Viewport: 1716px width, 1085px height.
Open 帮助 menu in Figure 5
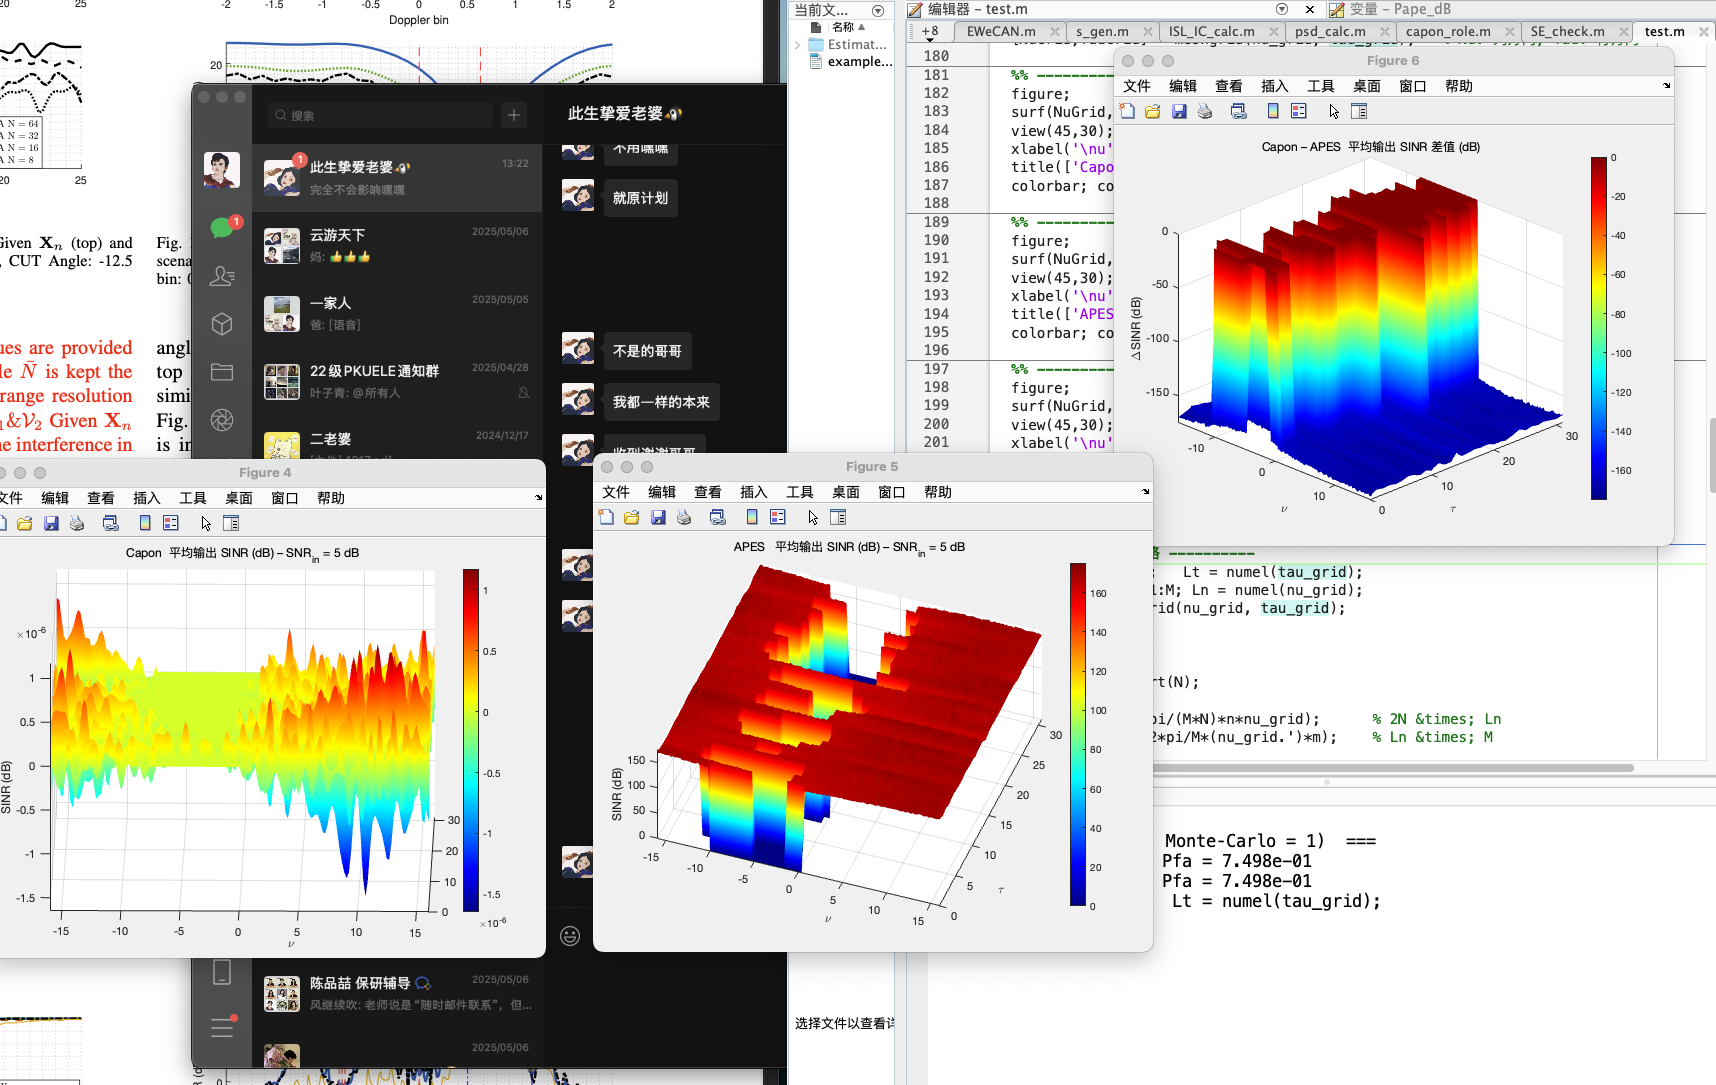[x=938, y=492]
